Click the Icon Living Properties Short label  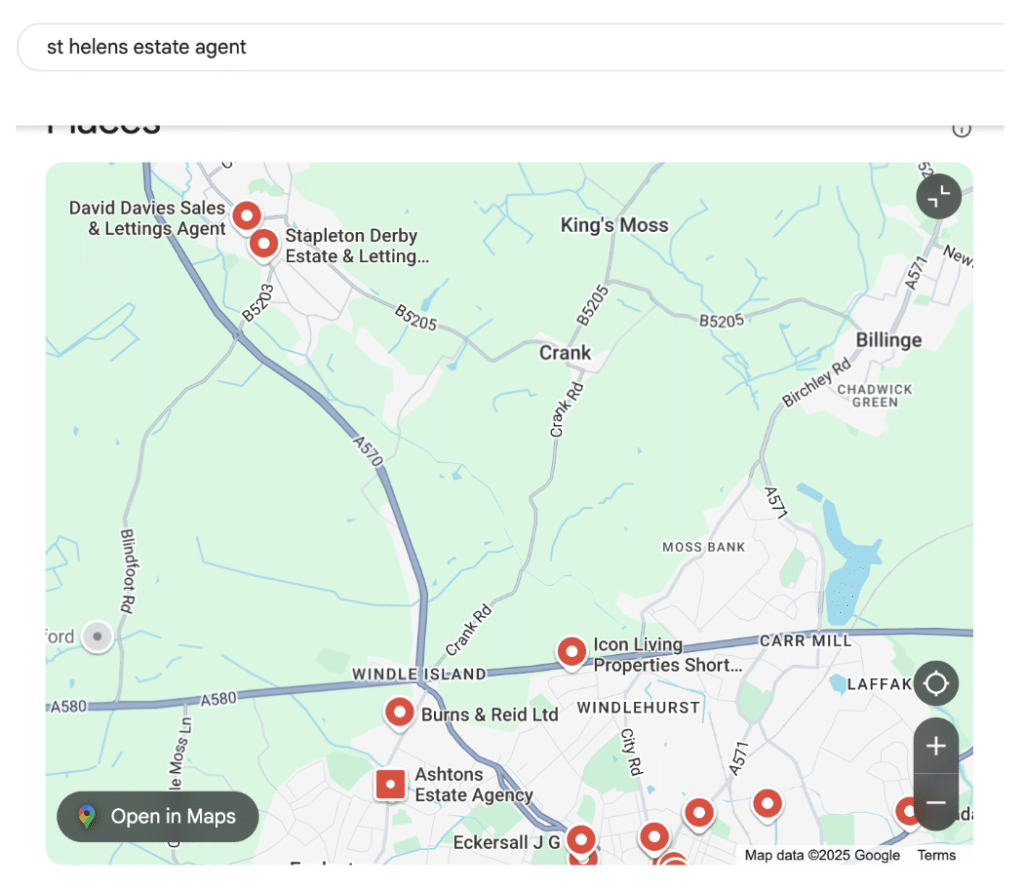coord(667,655)
